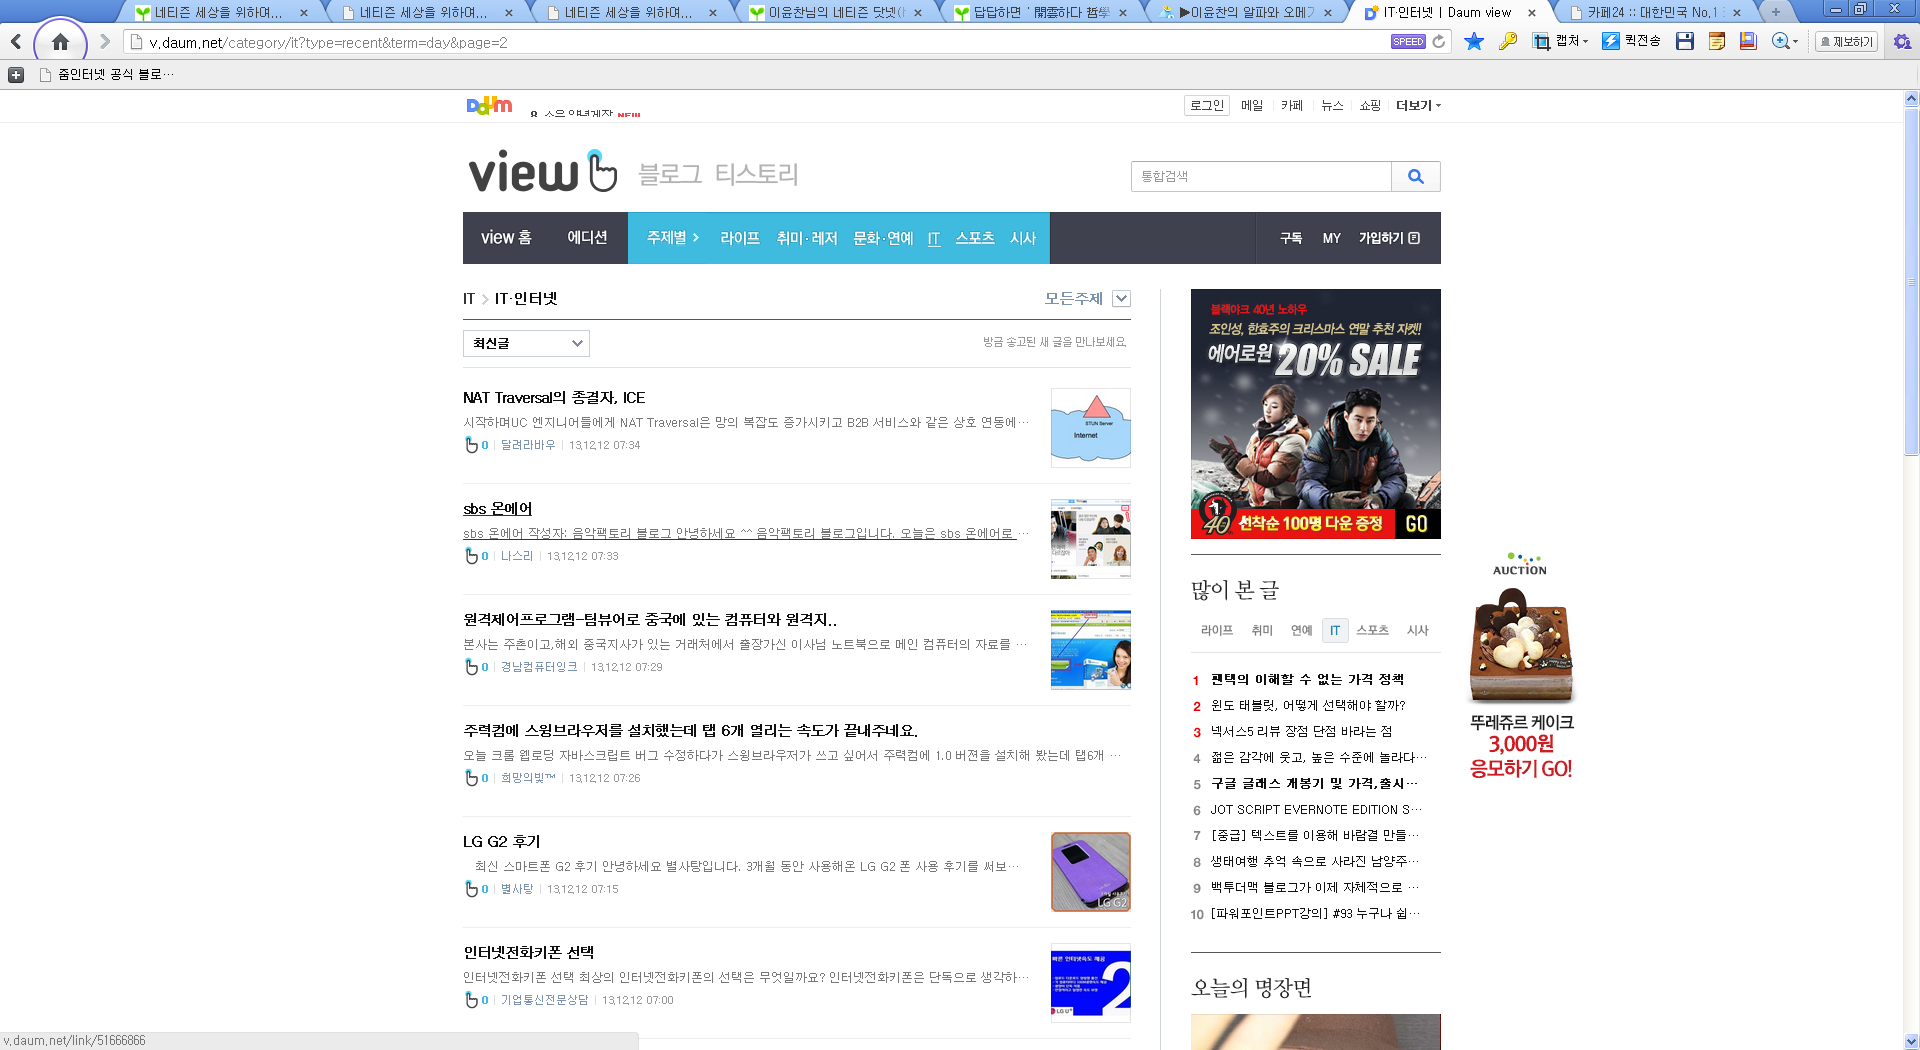
Task: Bookmark this page with the blue star
Action: coord(1474,41)
